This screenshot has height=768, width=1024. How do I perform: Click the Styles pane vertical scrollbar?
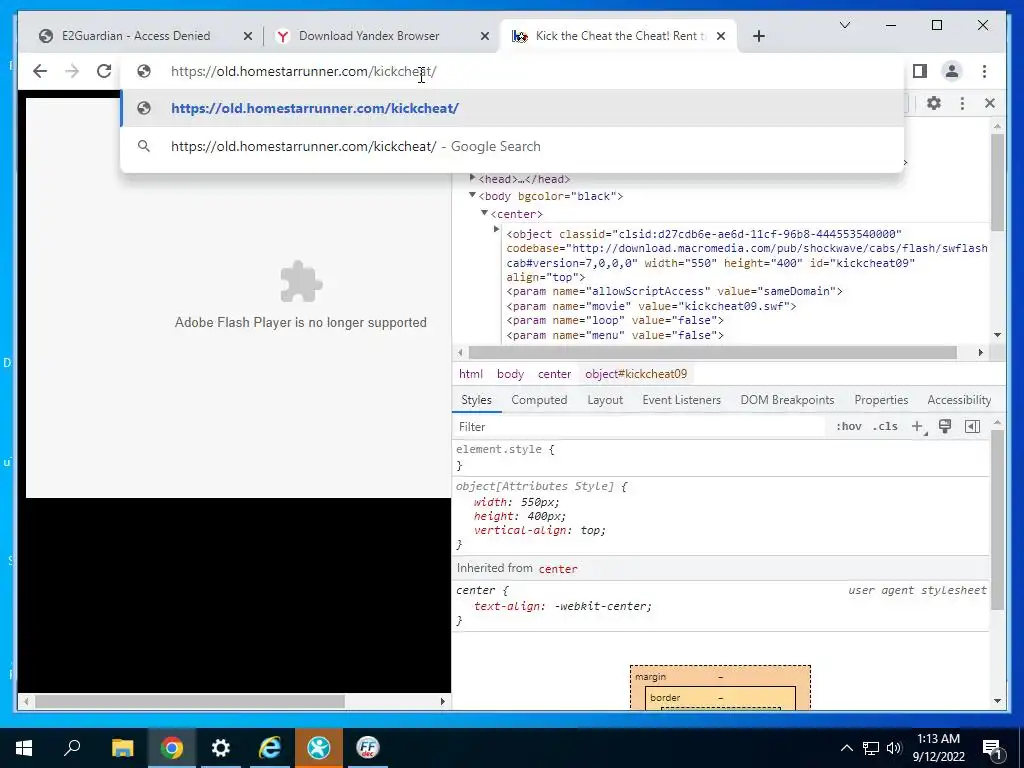coord(997,519)
